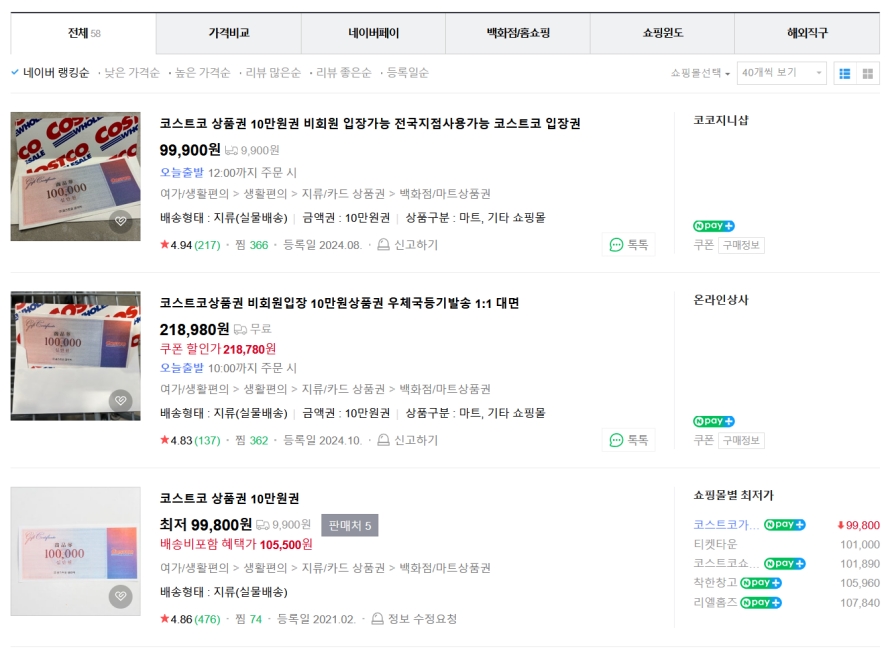Heart-save the 코코지니샵 Costco voucher thumbnail

click(120, 221)
